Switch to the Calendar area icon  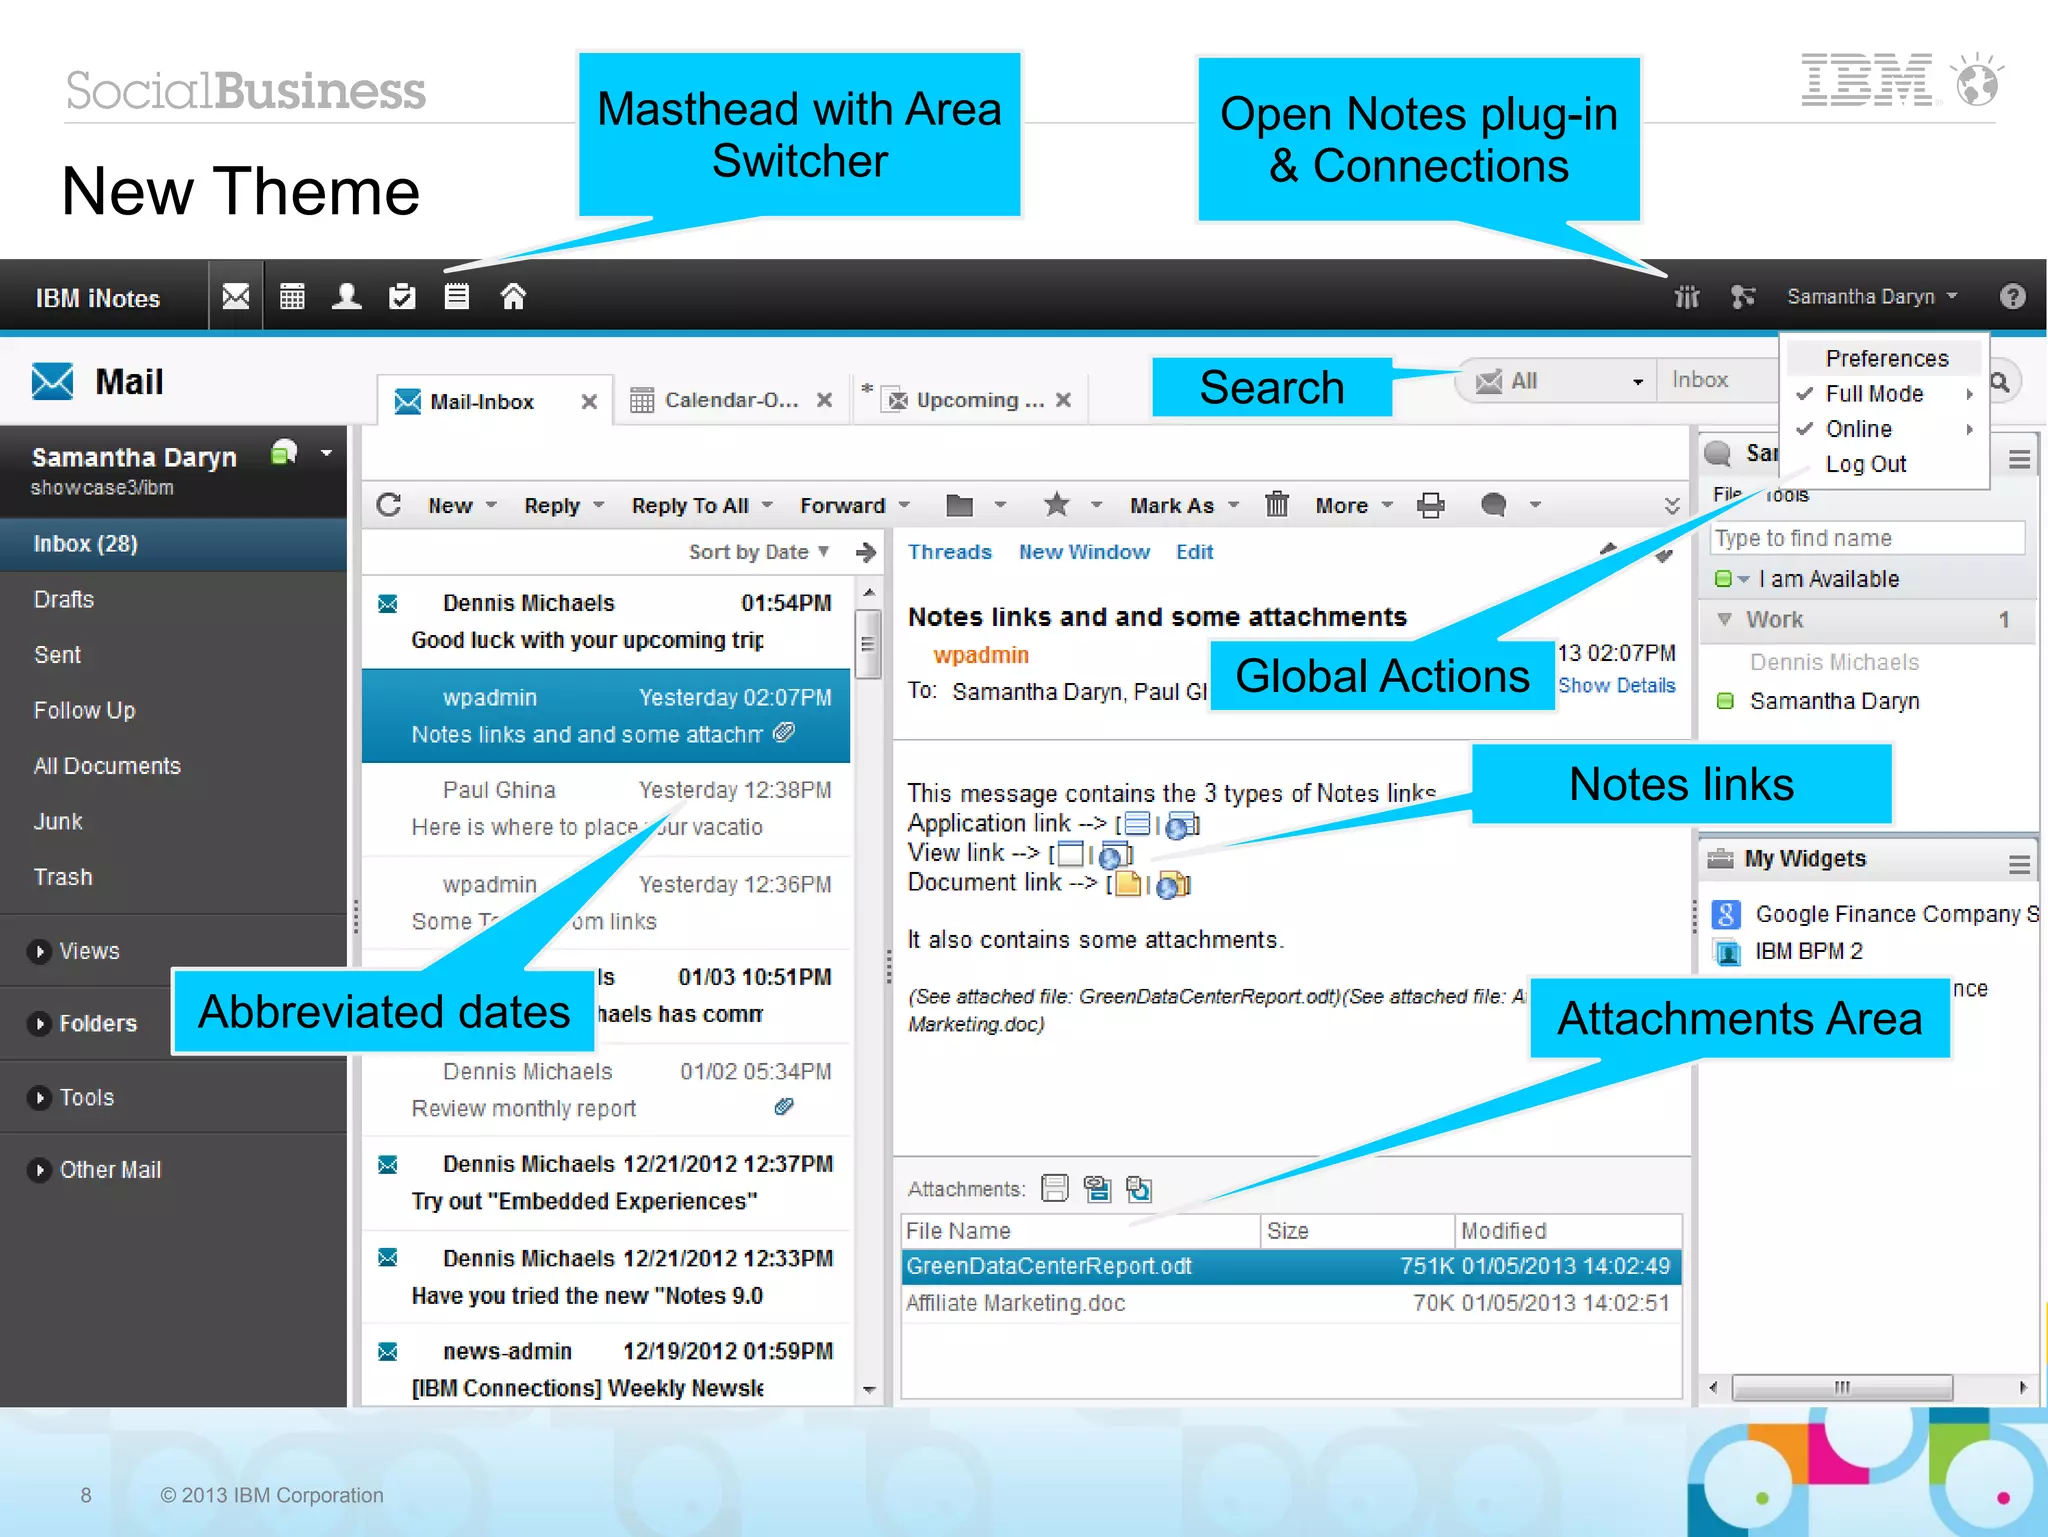[x=292, y=297]
